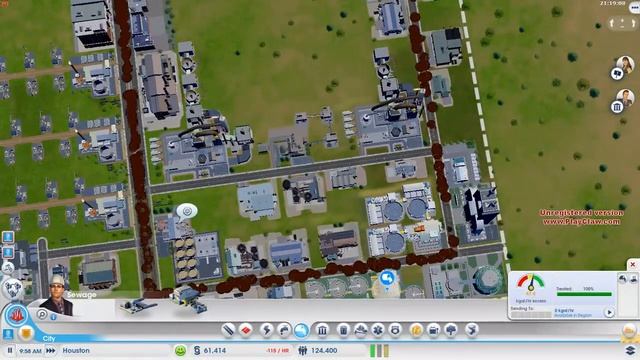Open the Waste Disposal trash icon
The image size is (640, 360).
coord(344,330)
